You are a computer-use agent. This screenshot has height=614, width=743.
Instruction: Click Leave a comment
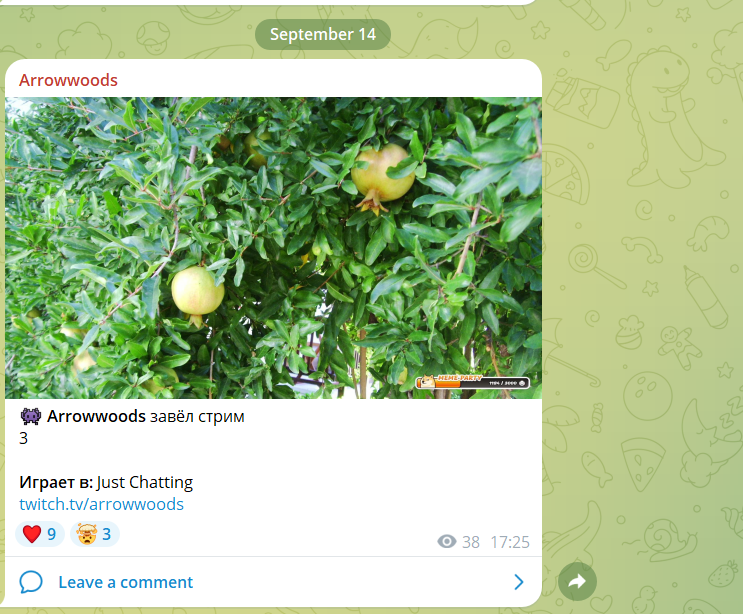tap(126, 582)
